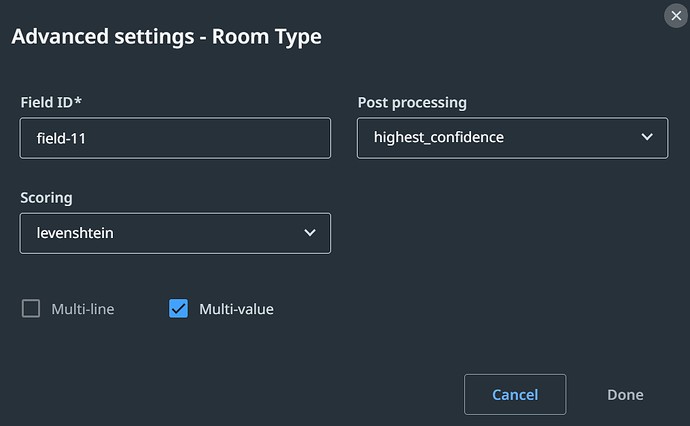The image size is (690, 426).
Task: Place cursor in the field-11 text
Action: pyautogui.click(x=61, y=139)
